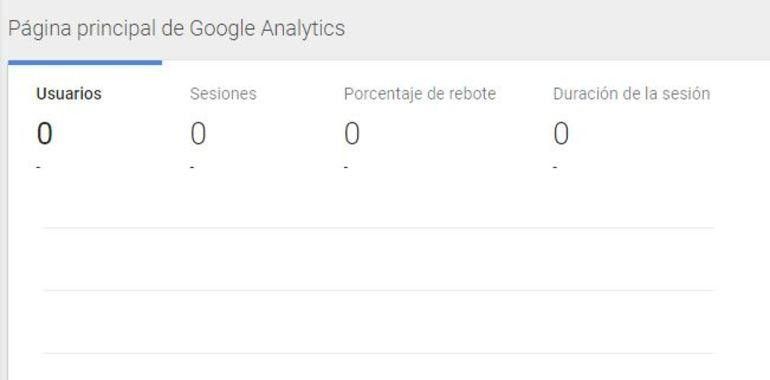Click empty chart area between upper gridlines

pos(378,259)
